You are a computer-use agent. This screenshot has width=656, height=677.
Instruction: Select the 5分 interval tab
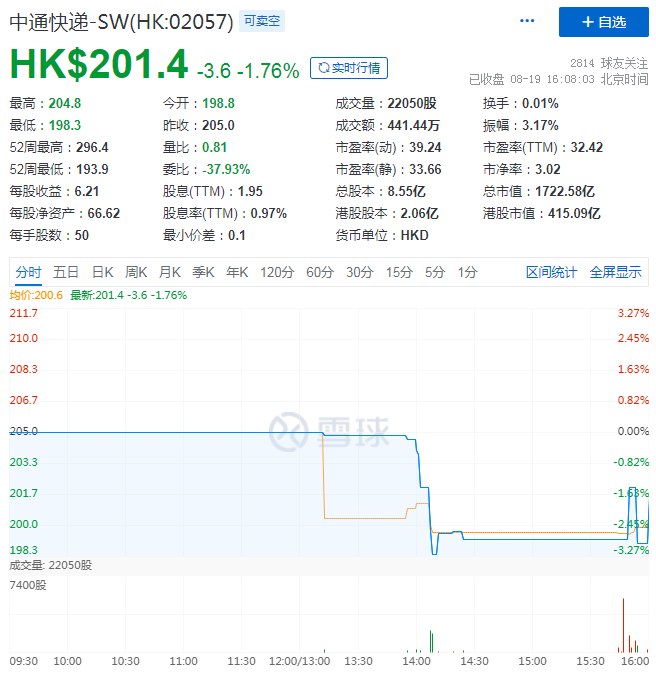435,272
